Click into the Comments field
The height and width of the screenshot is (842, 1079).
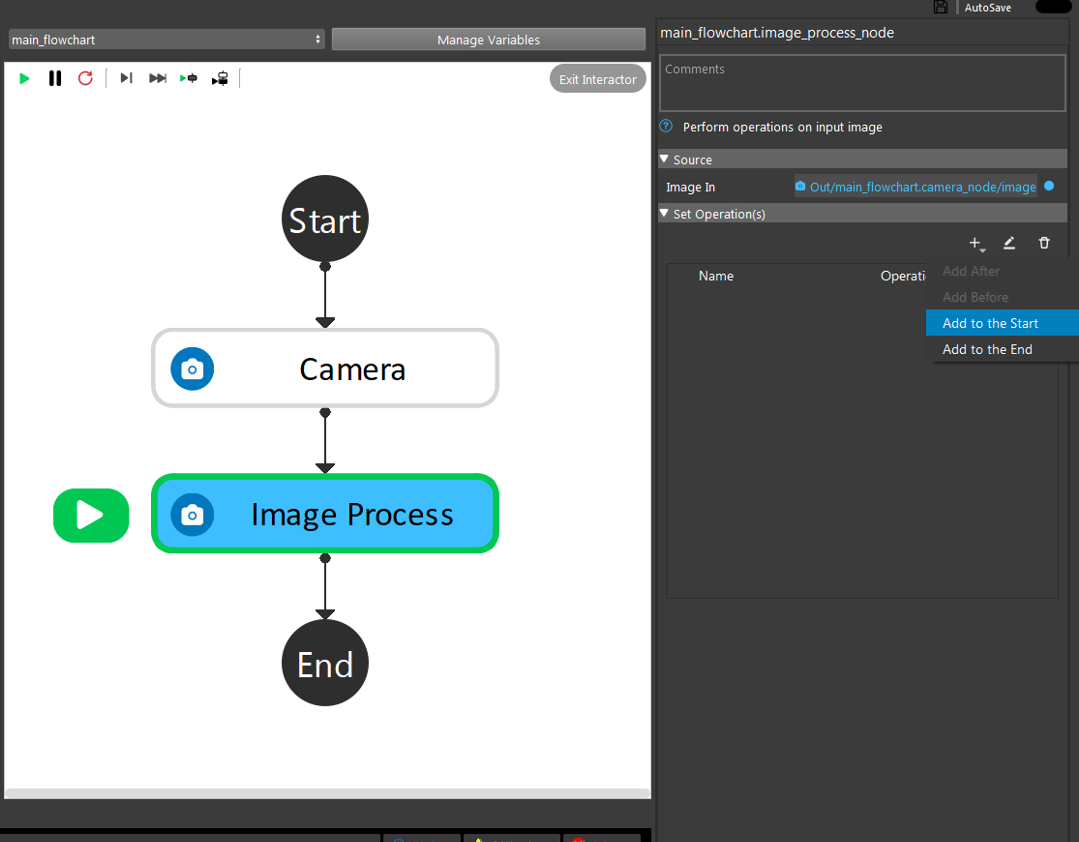click(862, 83)
